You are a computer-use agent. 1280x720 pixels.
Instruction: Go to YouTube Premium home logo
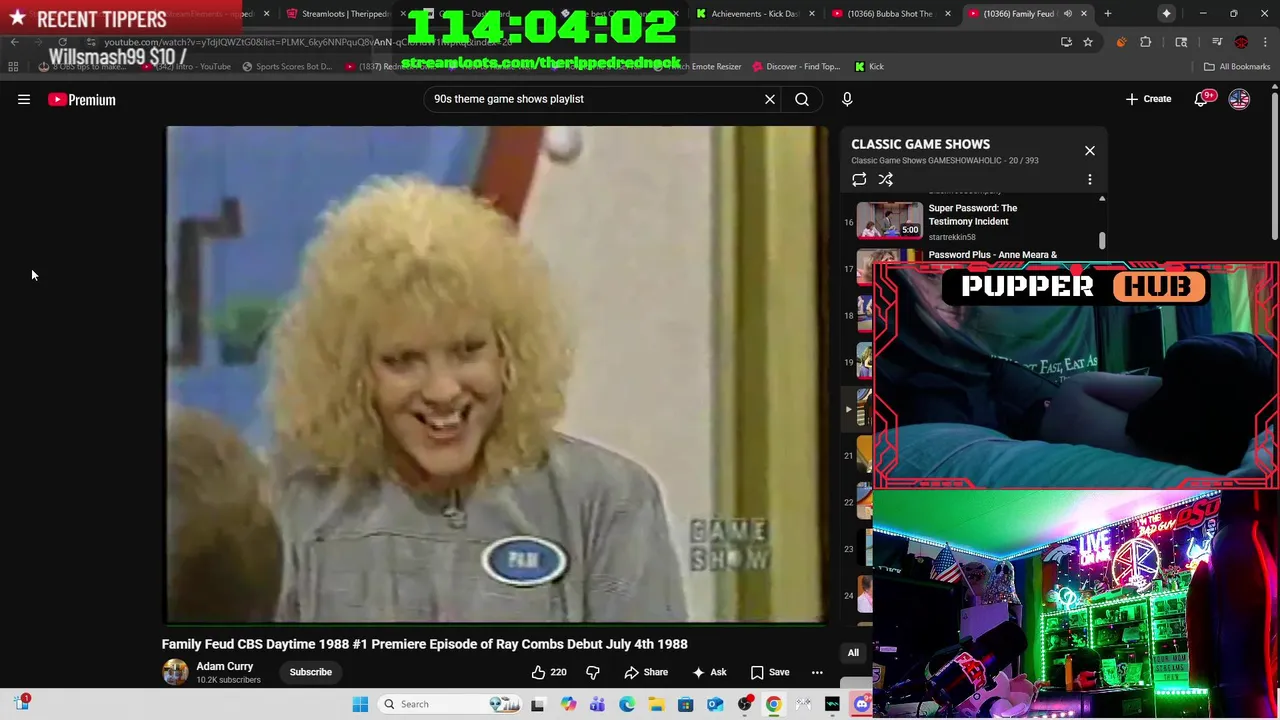82,100
